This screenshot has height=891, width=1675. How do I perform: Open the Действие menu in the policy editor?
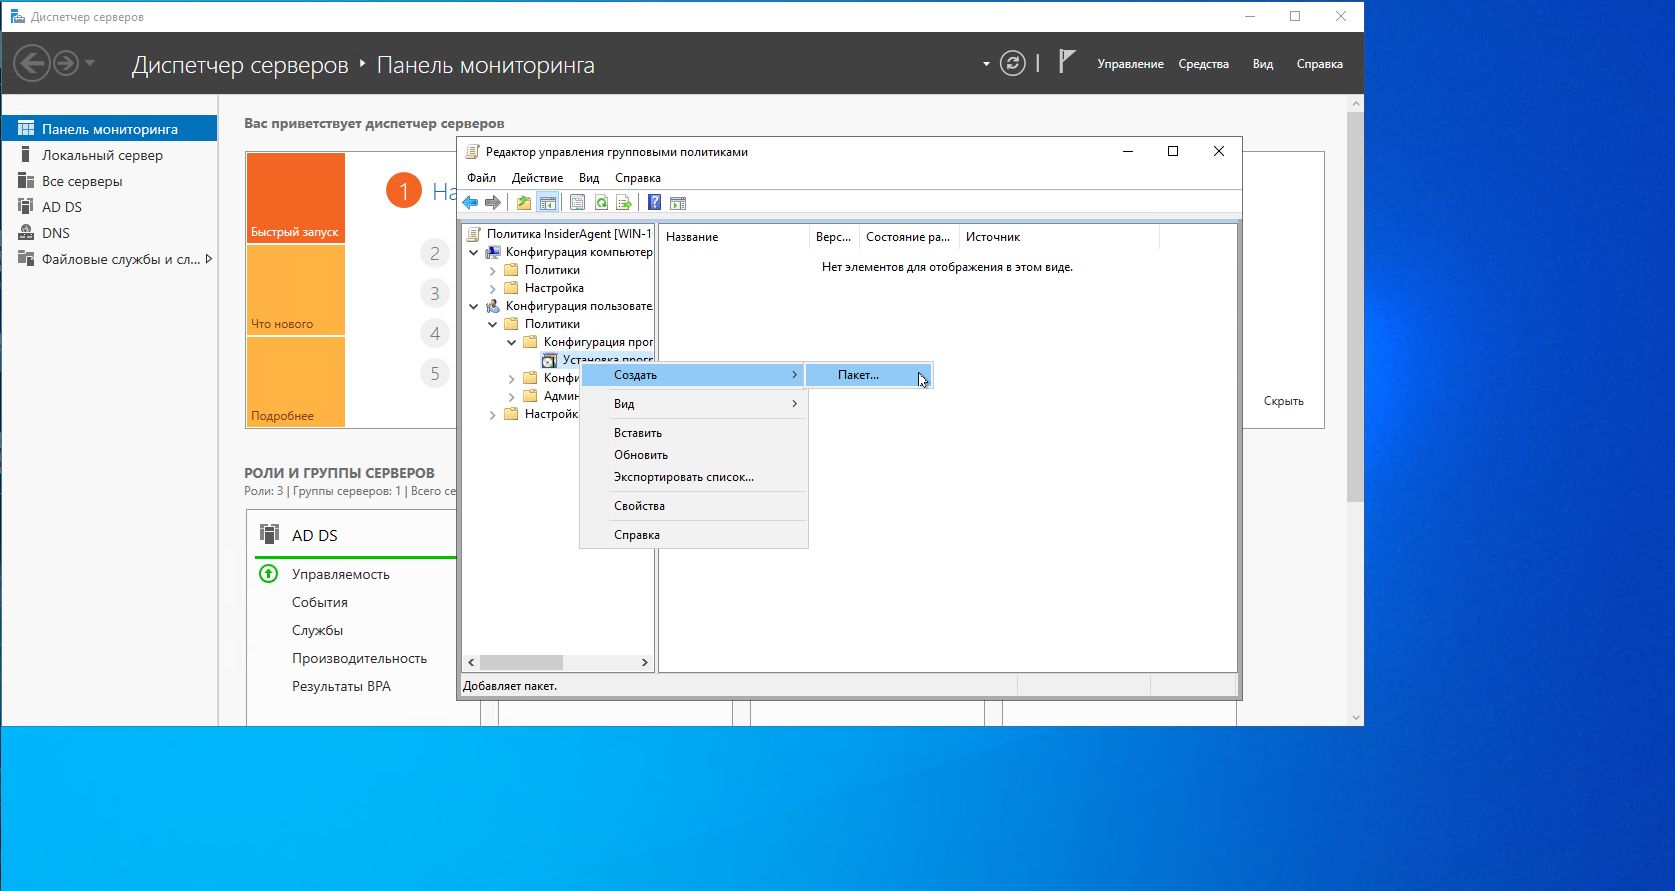(537, 178)
